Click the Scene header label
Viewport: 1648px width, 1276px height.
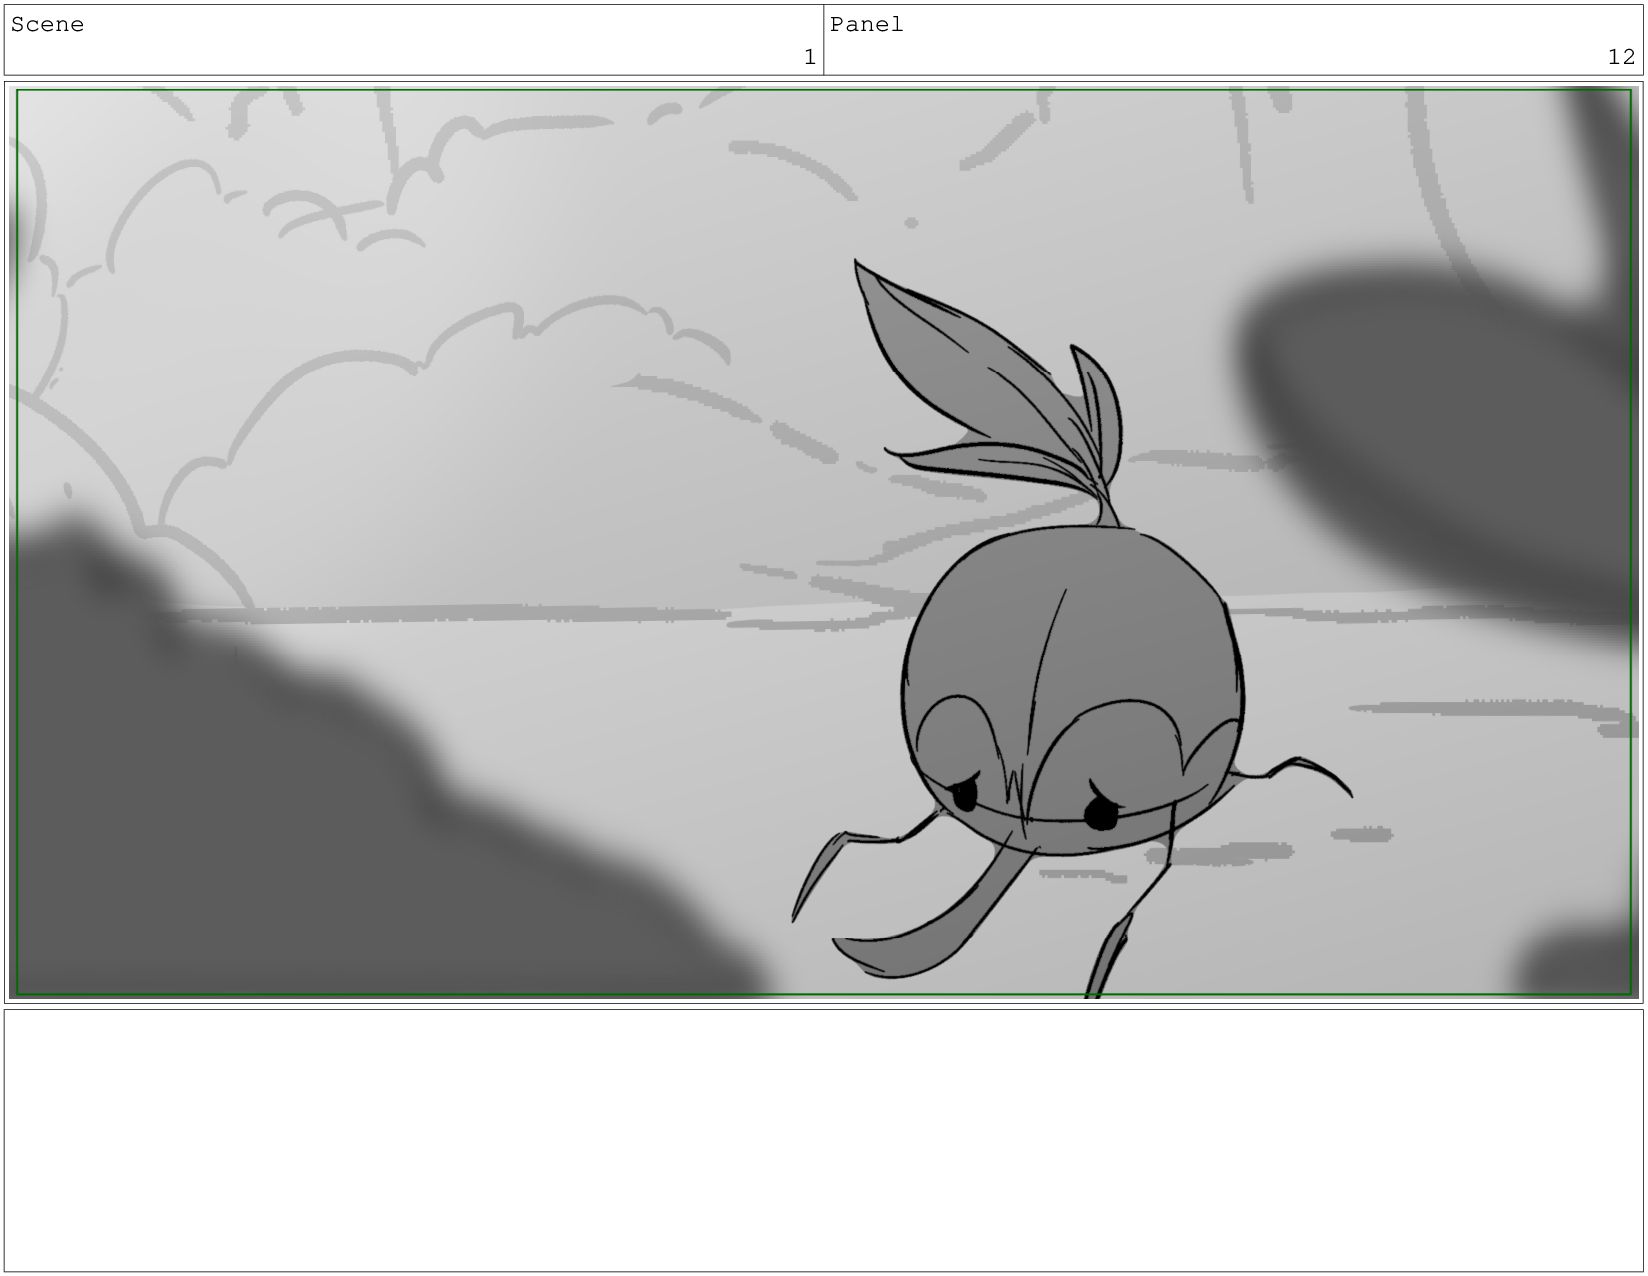pos(47,25)
